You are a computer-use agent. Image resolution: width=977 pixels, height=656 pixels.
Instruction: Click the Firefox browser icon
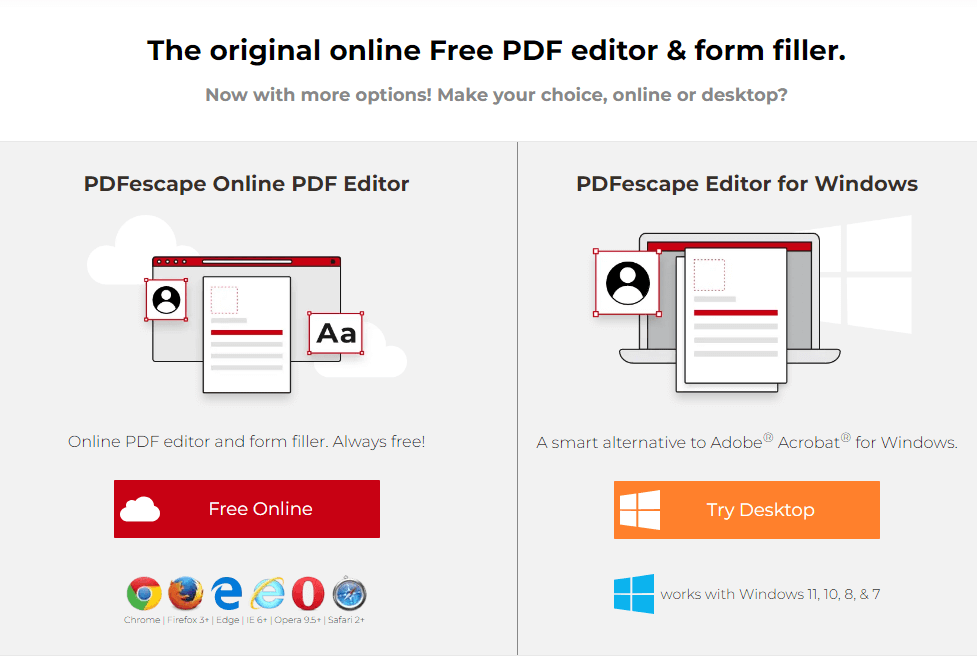click(186, 593)
